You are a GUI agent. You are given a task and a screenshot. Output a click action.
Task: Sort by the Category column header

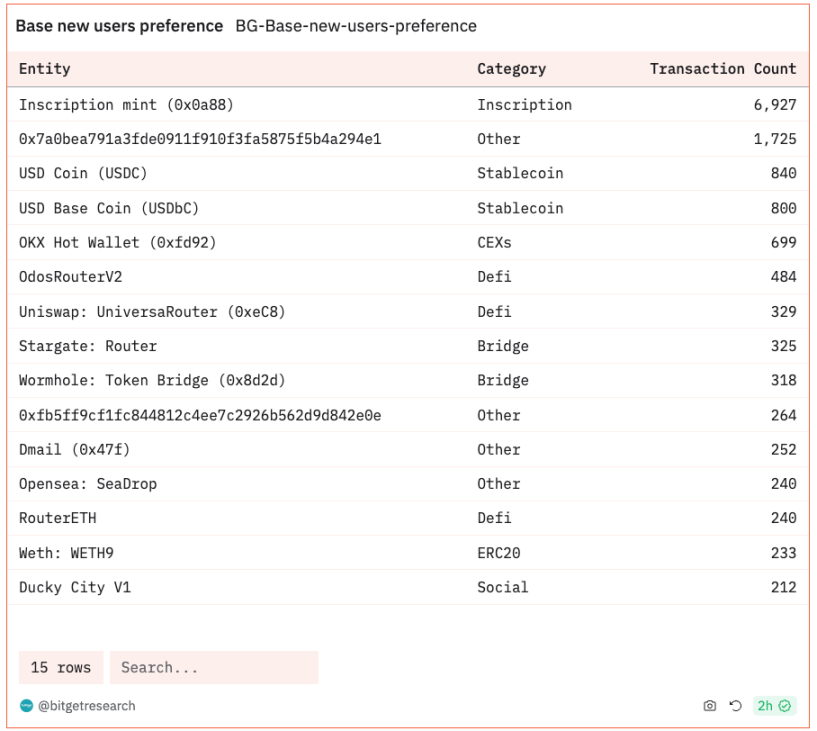point(511,69)
